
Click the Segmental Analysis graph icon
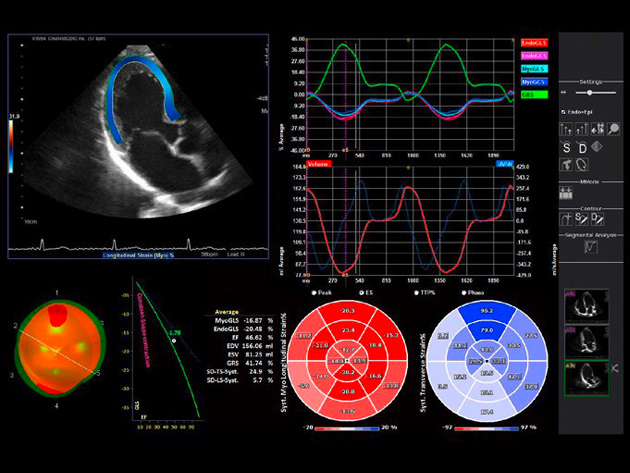coord(590,246)
